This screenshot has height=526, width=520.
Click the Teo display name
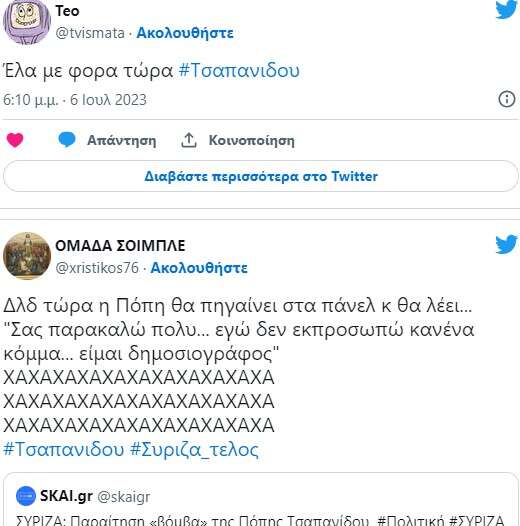tap(67, 11)
